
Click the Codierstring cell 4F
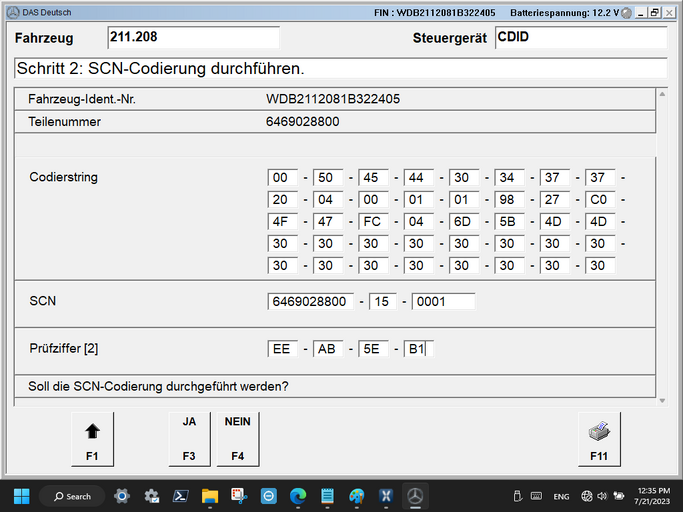[282, 221]
